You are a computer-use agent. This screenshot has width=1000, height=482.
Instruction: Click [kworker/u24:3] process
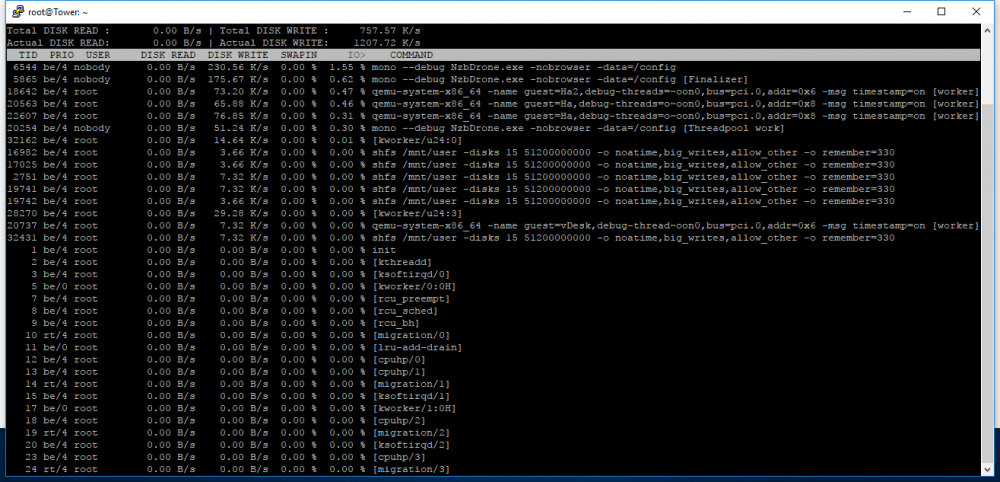tap(416, 214)
